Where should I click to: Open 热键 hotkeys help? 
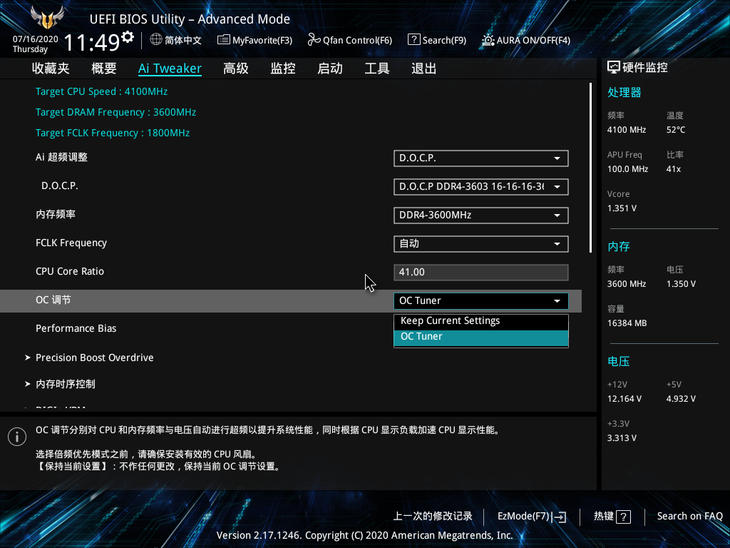612,516
